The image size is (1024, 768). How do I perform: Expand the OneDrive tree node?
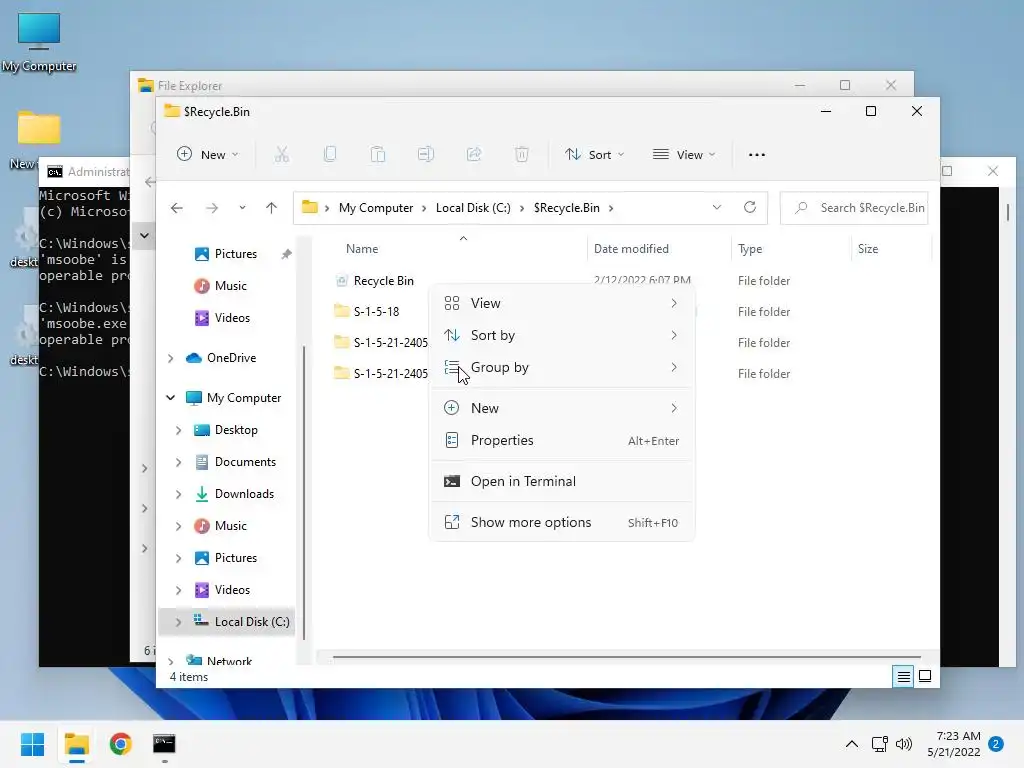coord(170,358)
